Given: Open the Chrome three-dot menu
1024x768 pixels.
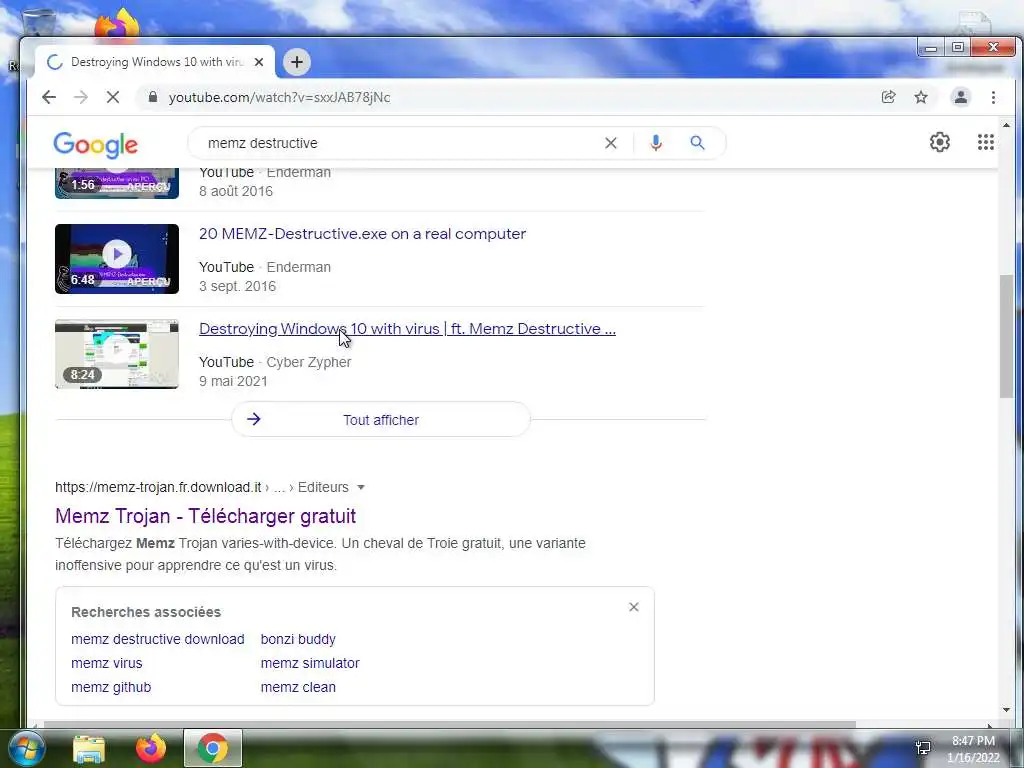Looking at the screenshot, I should click(993, 97).
